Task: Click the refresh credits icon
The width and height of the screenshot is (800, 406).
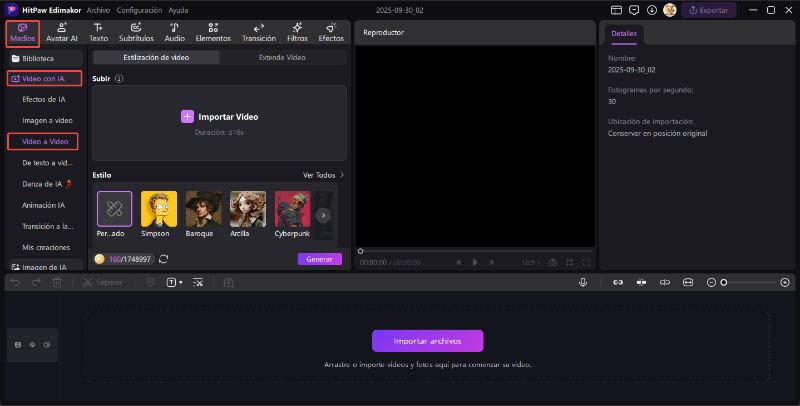Action: [x=163, y=259]
